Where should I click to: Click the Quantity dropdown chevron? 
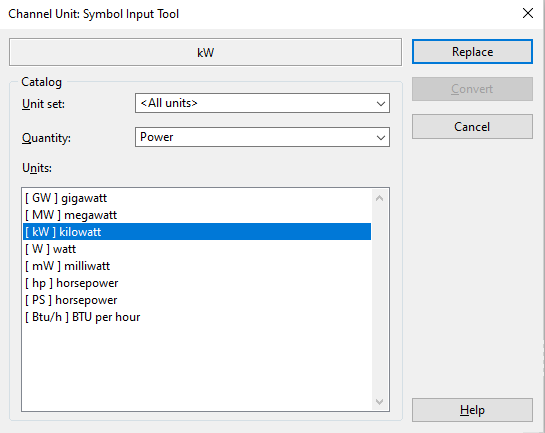tap(381, 137)
